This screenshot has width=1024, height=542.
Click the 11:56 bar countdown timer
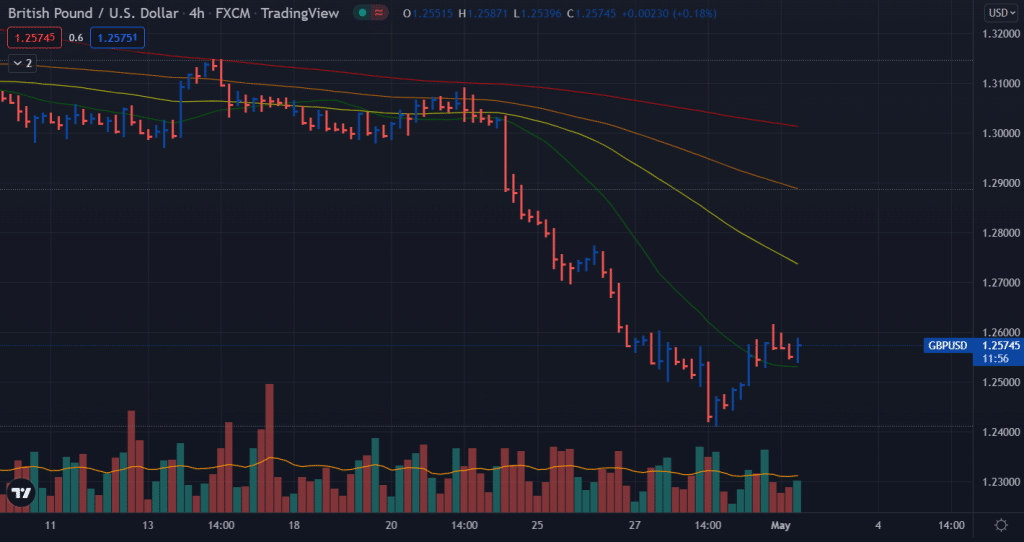pos(995,359)
